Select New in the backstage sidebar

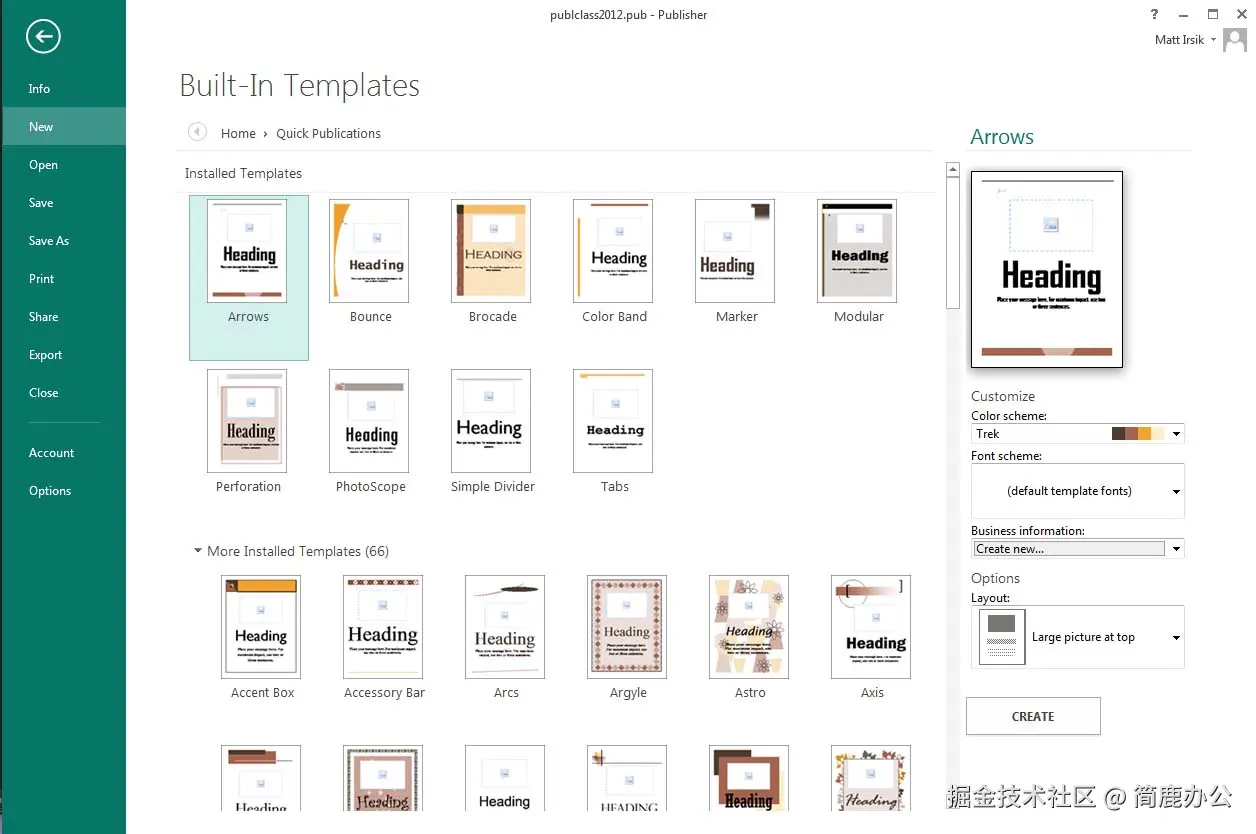click(x=63, y=127)
